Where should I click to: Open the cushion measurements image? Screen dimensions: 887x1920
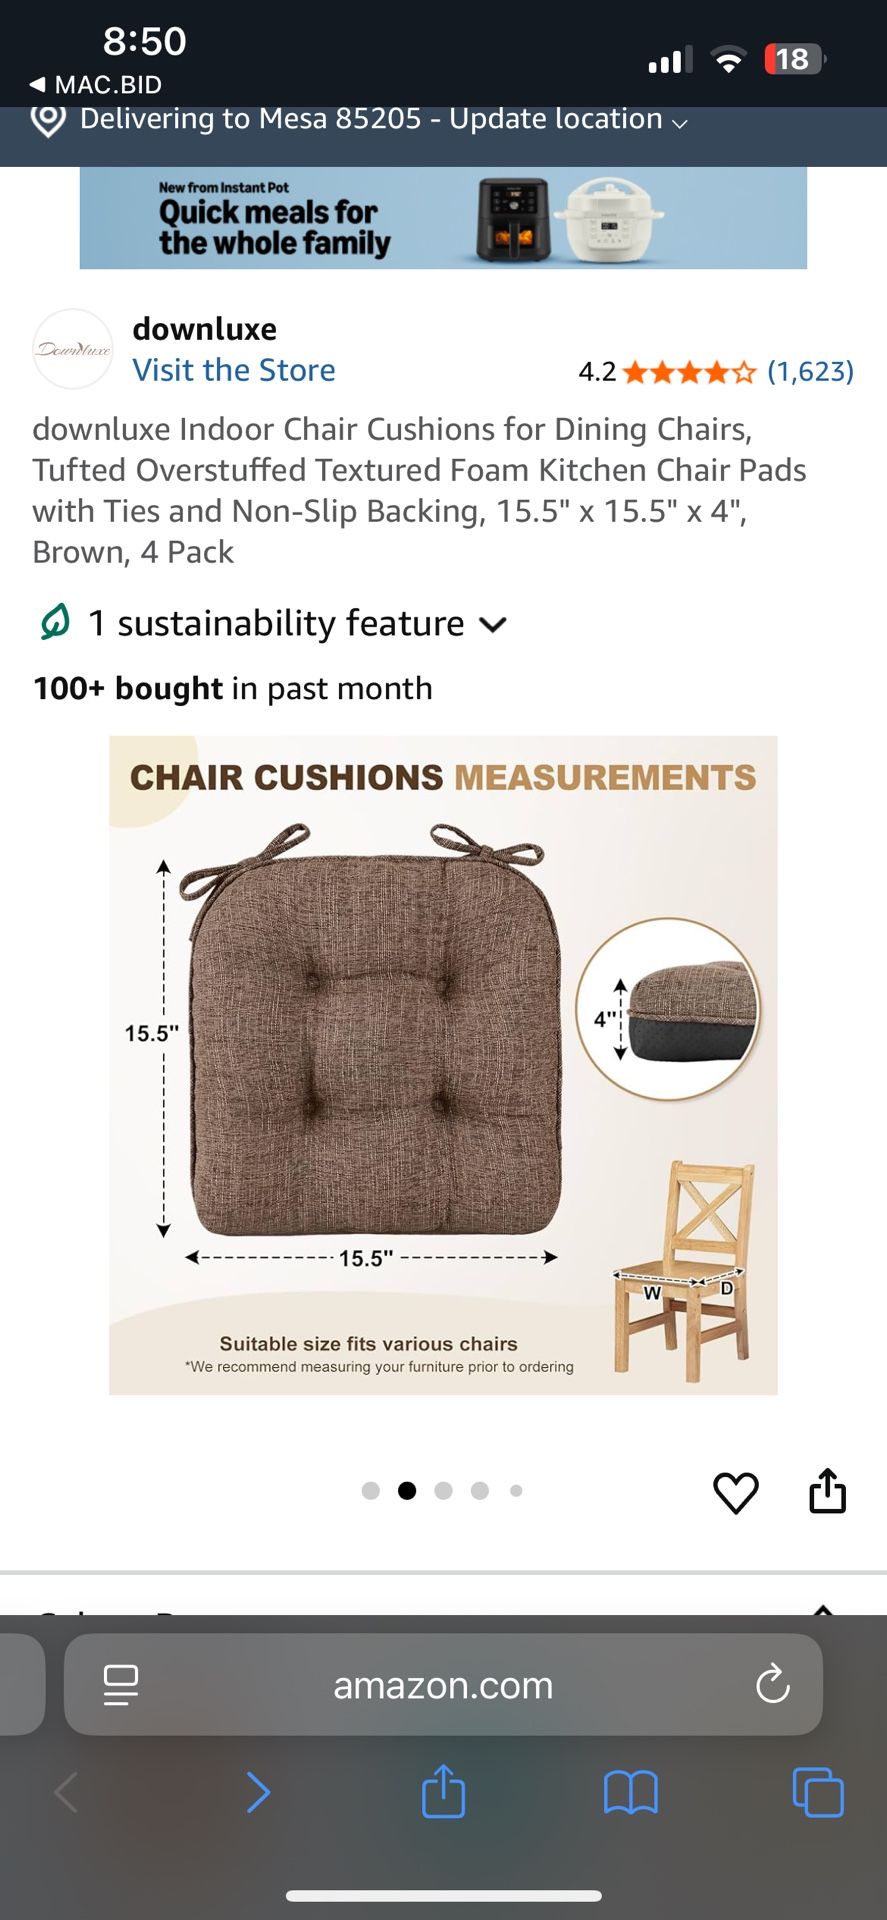tap(443, 1065)
